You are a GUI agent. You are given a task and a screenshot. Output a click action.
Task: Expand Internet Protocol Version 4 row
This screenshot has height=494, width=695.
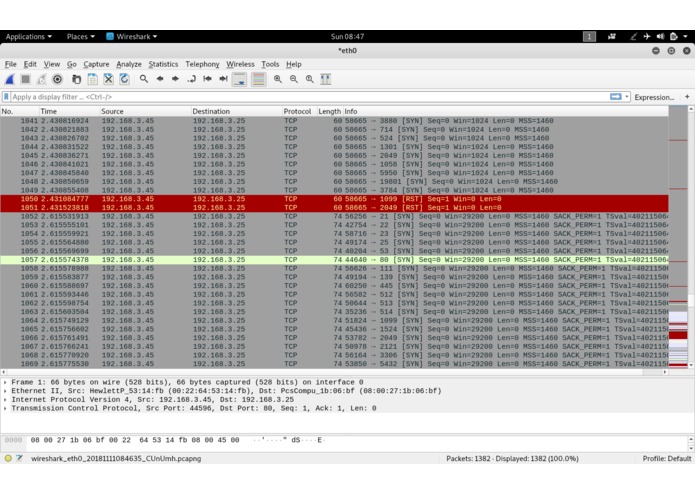tap(5, 399)
